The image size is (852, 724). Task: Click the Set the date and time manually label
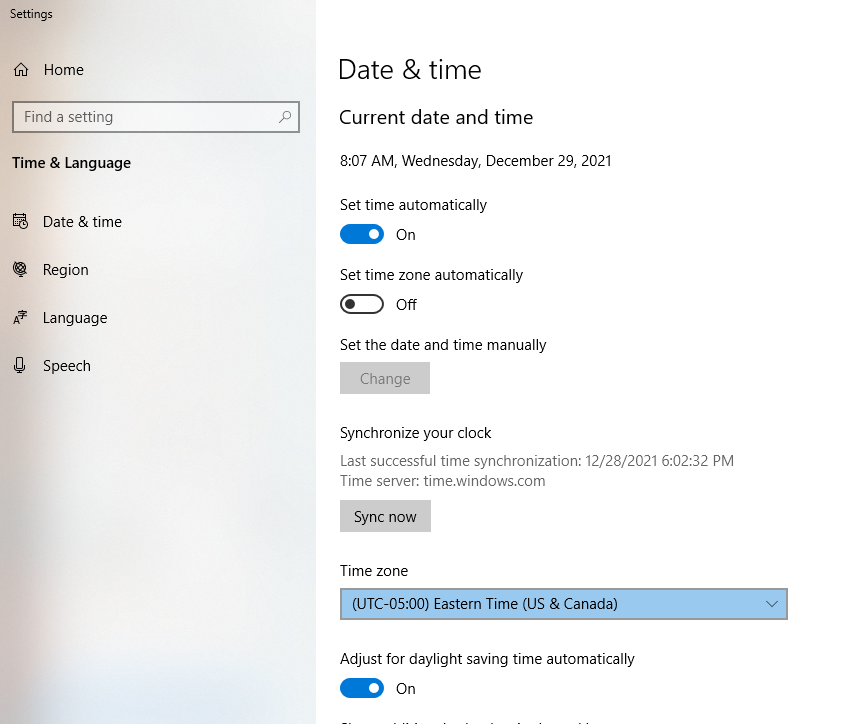(x=443, y=345)
